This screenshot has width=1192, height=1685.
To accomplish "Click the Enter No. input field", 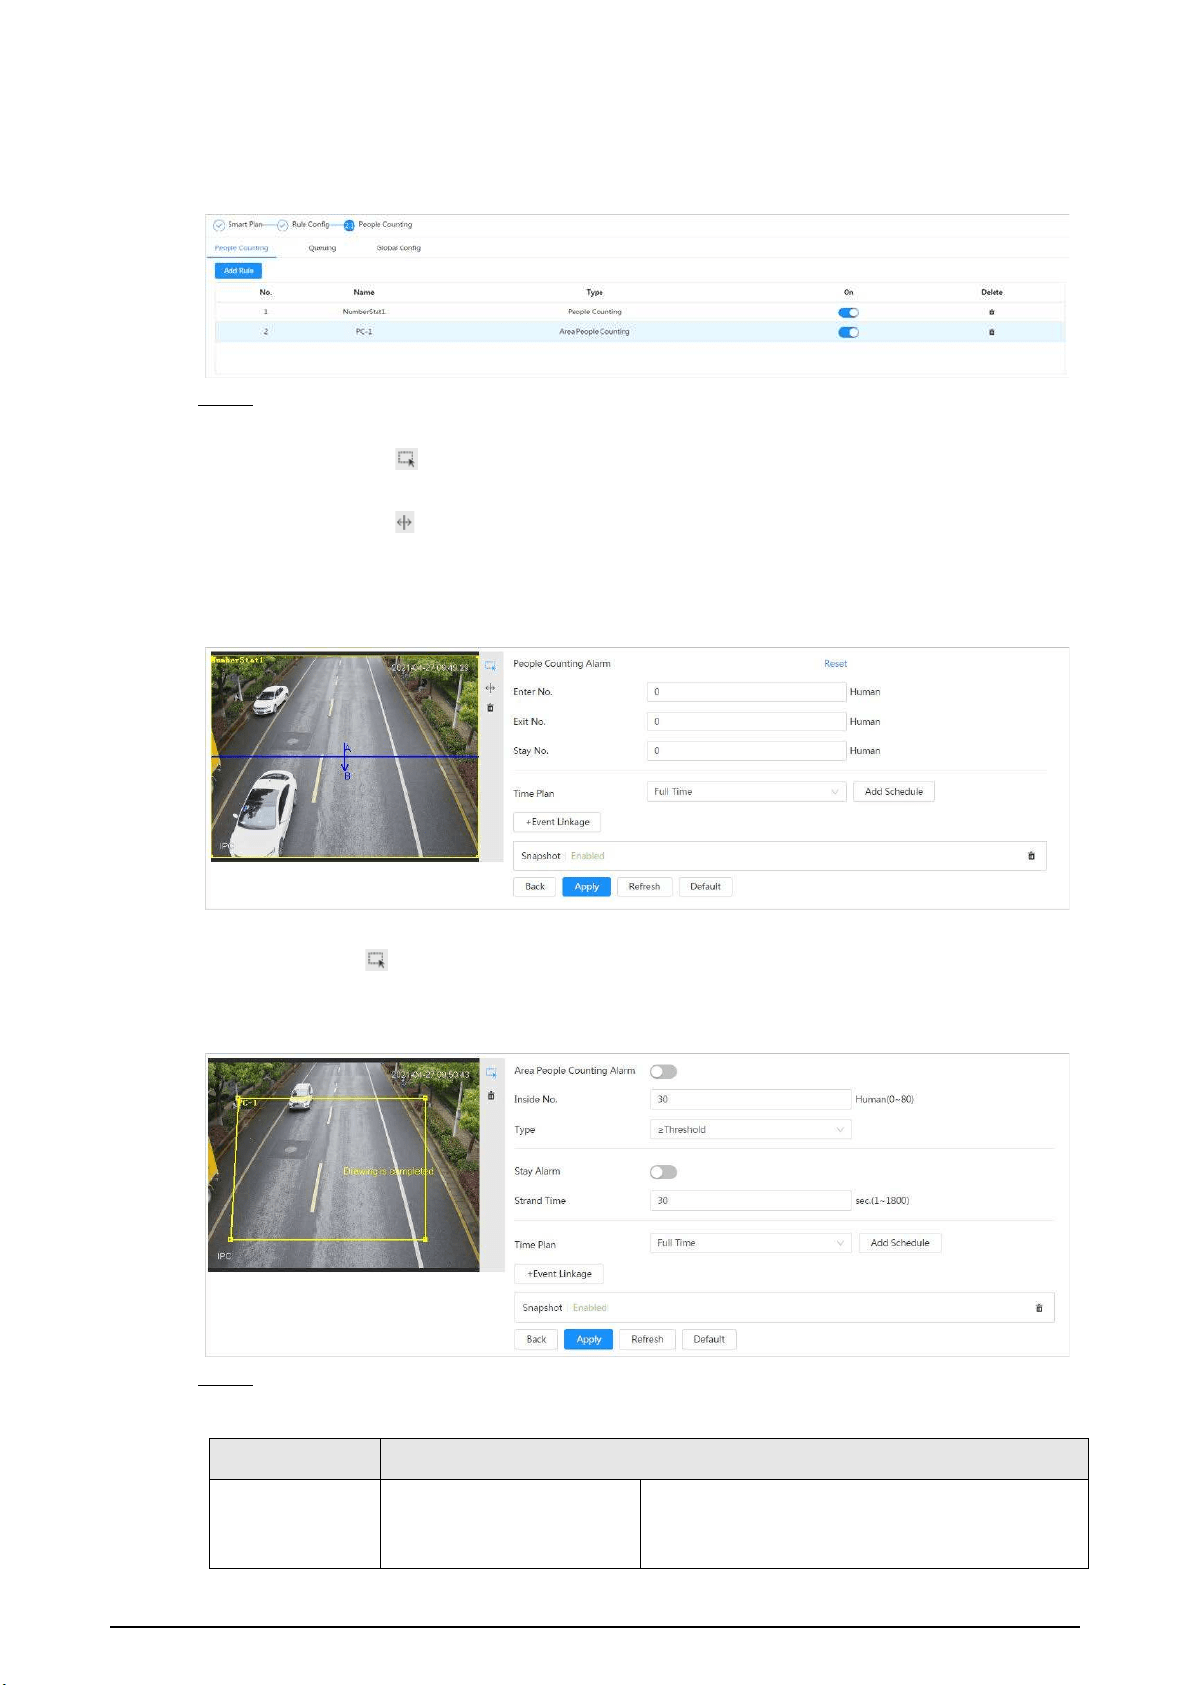I will pos(747,692).
